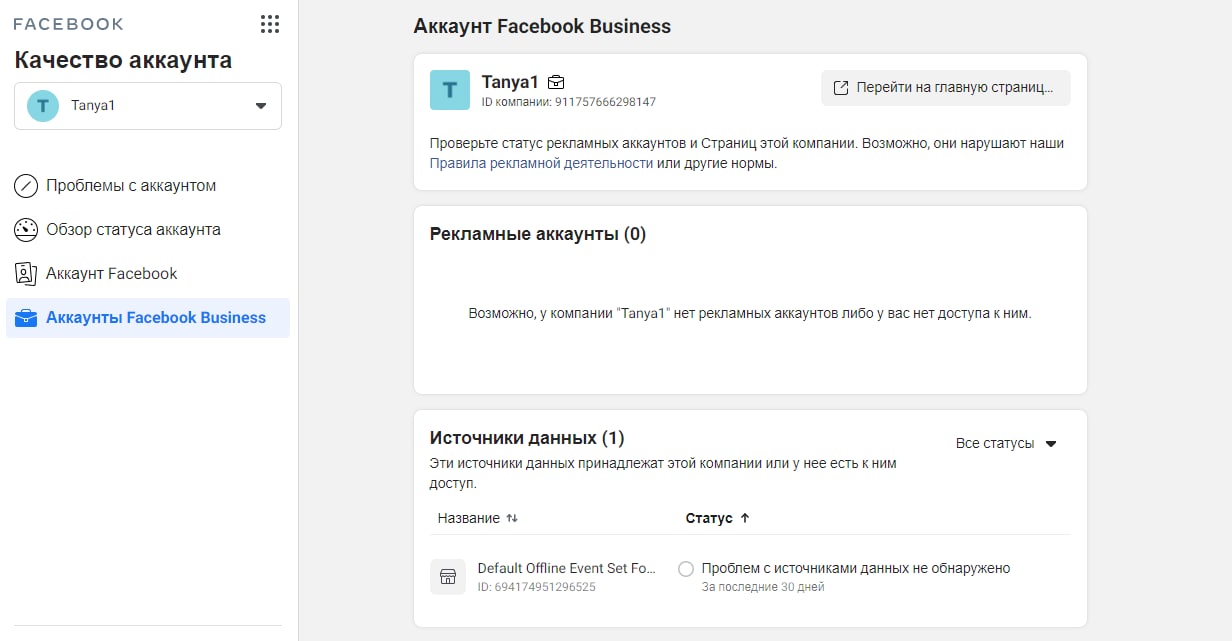Image resolution: width=1232 pixels, height=641 pixels.
Task: Click the external link icon on Перейти button
Action: tap(841, 88)
